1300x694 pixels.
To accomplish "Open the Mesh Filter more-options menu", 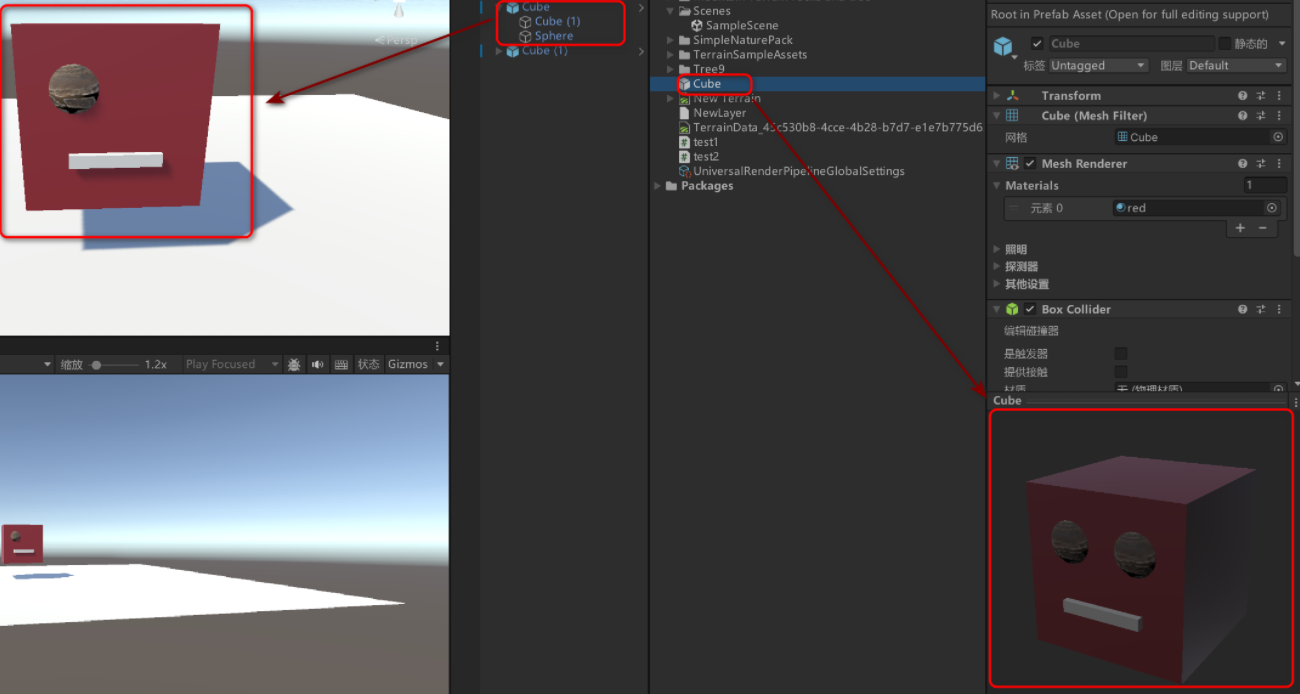I will [1279, 116].
